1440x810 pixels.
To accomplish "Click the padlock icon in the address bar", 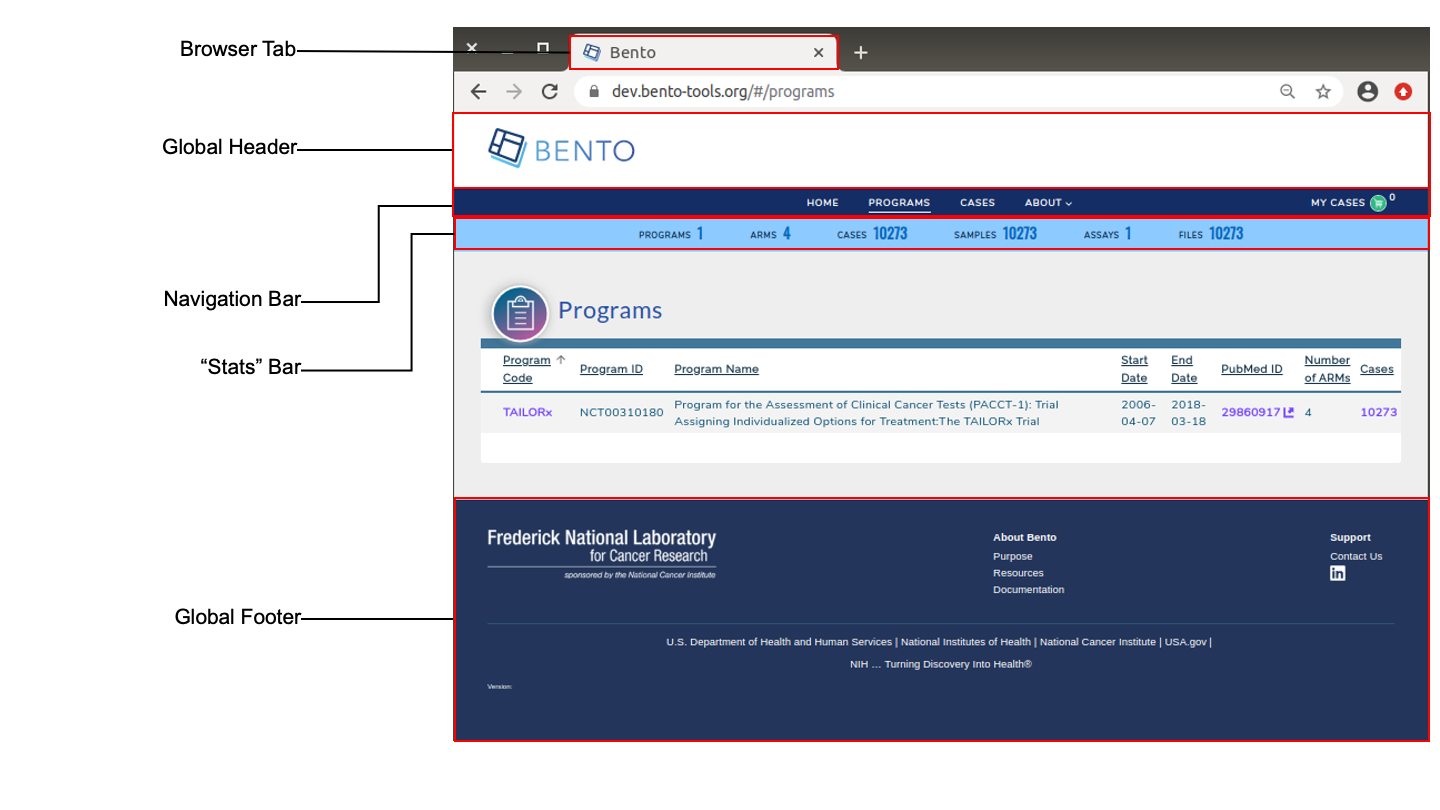I will pyautogui.click(x=593, y=92).
